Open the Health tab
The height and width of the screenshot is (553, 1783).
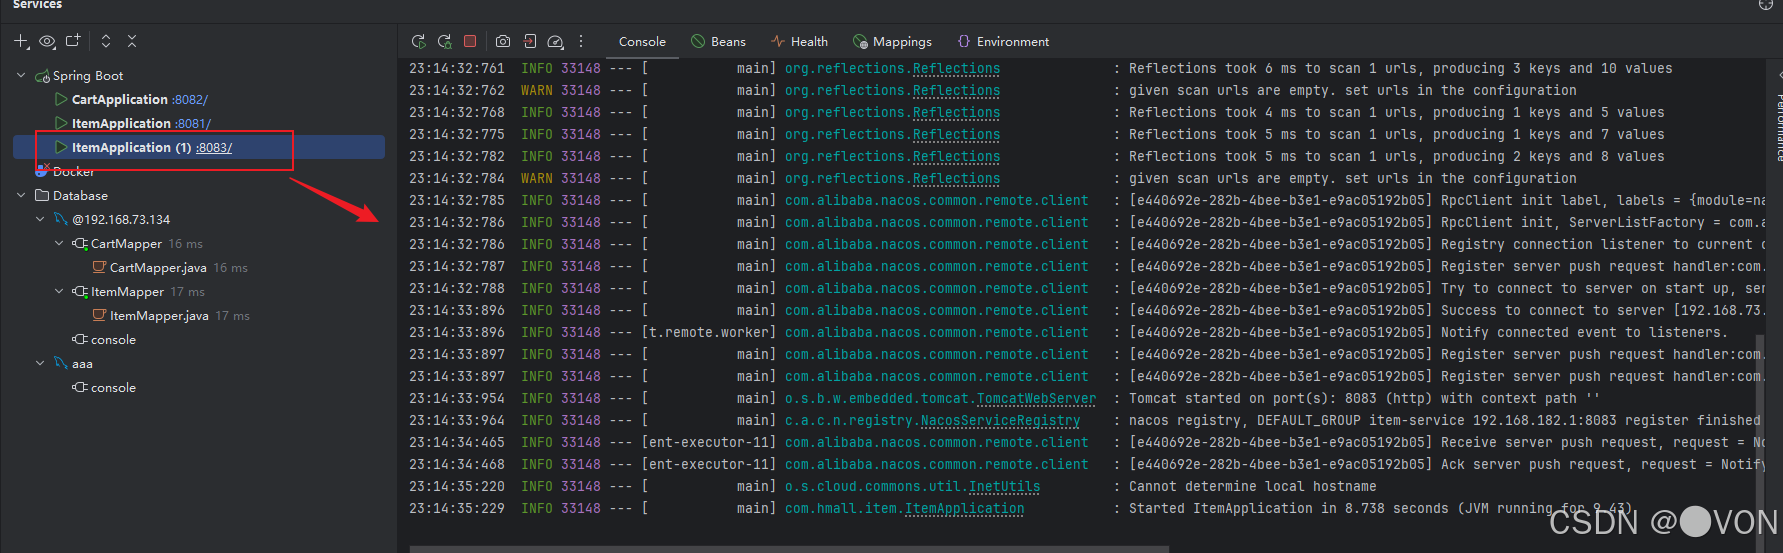click(x=799, y=42)
